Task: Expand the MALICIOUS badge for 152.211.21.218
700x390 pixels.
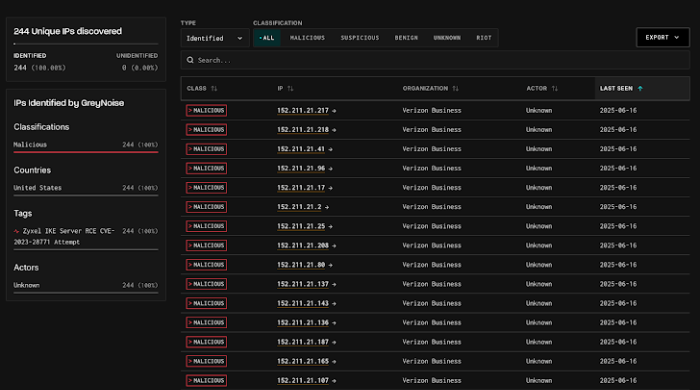Action: (x=206, y=130)
